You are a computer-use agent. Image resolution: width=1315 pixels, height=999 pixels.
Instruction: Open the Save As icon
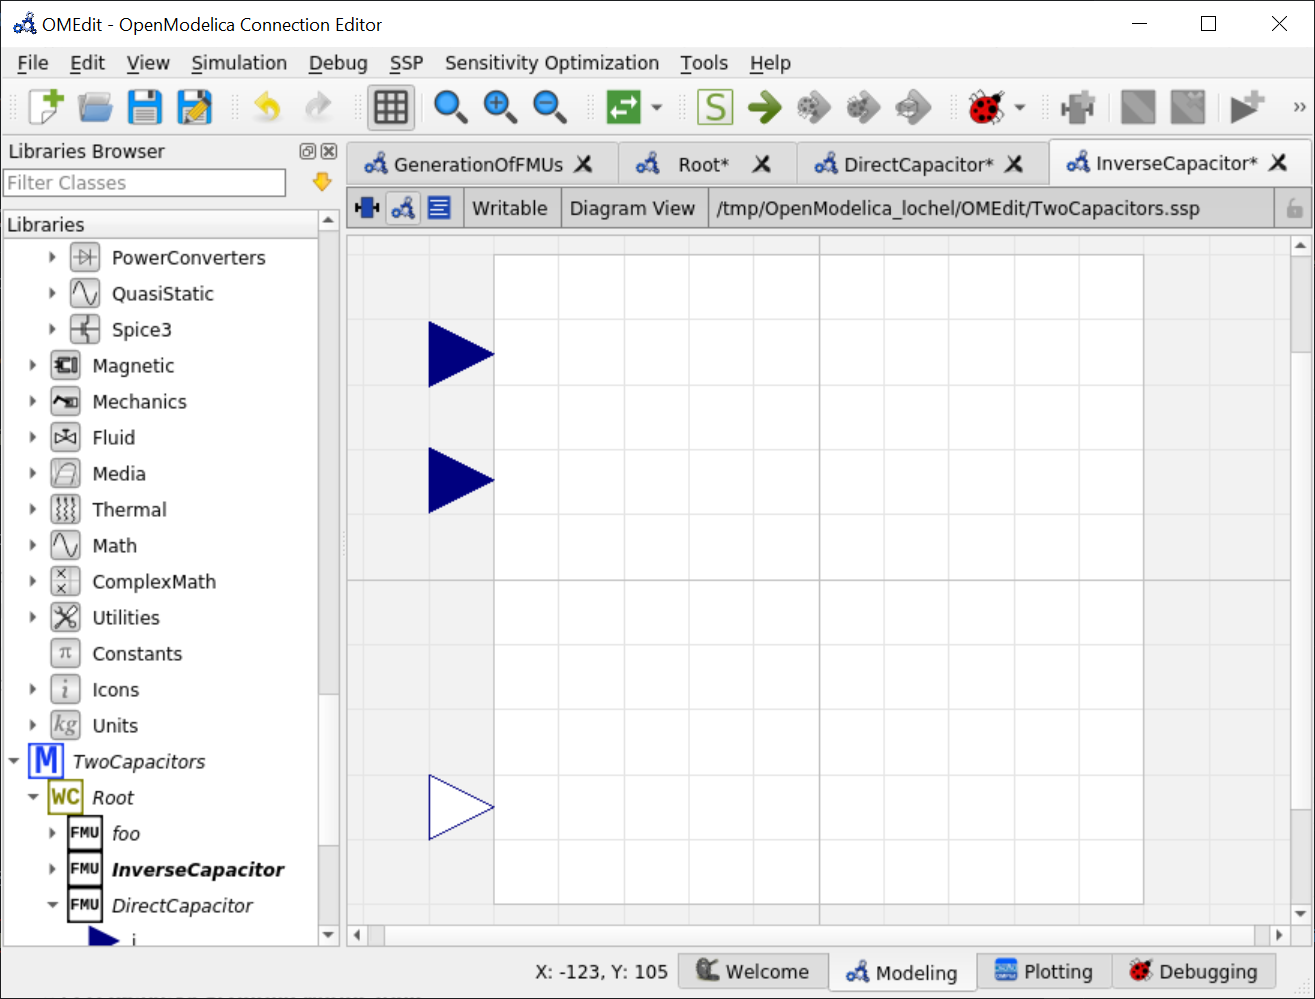(x=195, y=107)
